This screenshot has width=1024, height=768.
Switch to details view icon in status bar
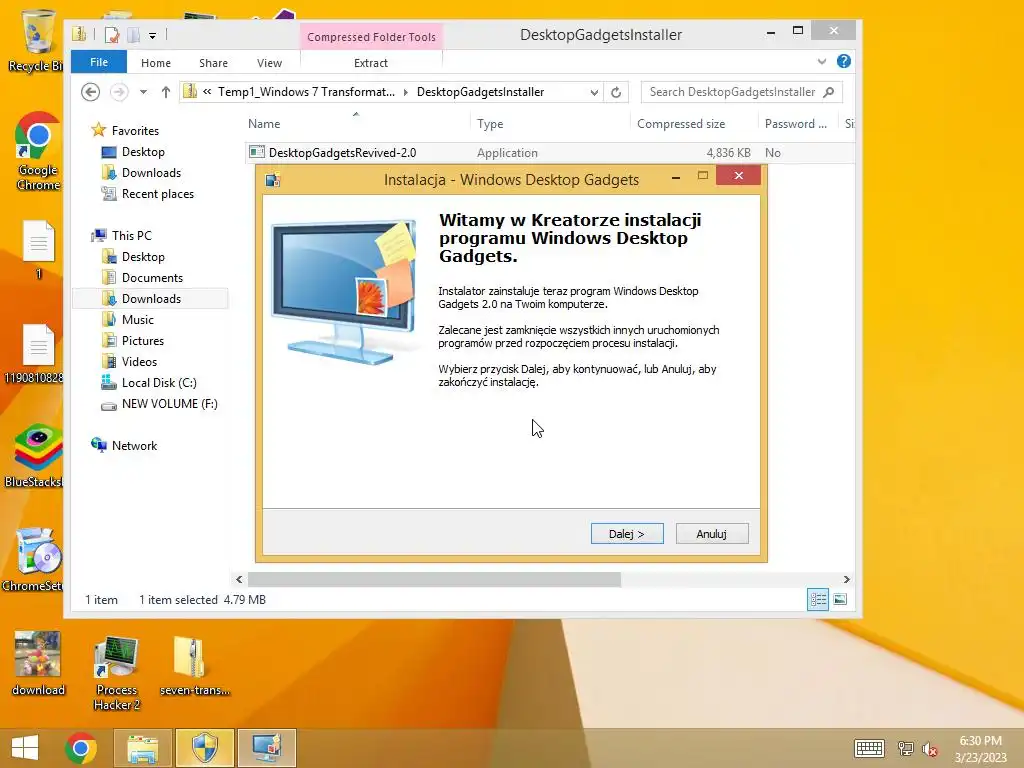tap(818, 600)
